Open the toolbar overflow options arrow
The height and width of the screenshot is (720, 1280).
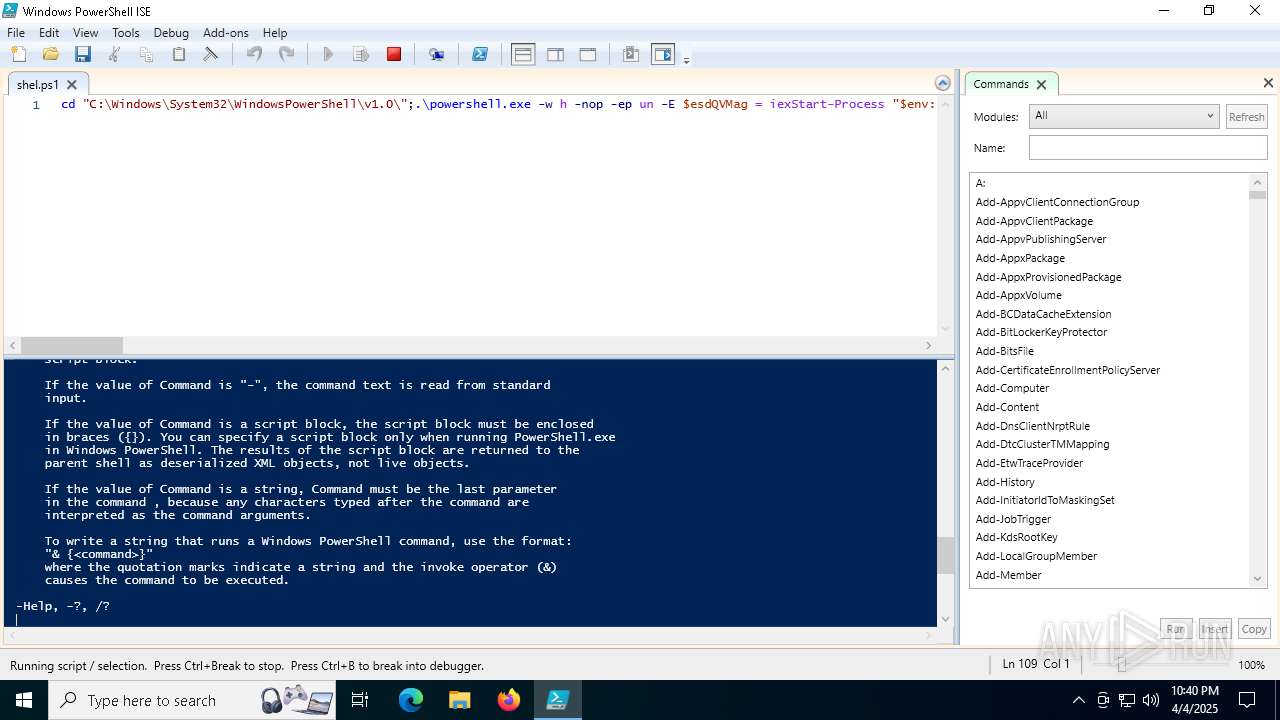coord(686,60)
